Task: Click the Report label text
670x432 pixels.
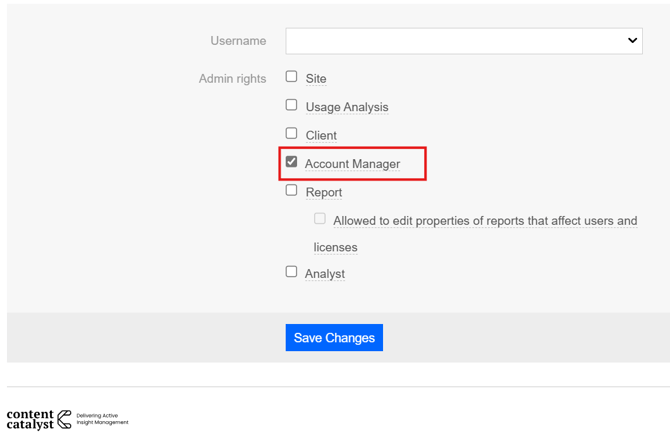Action: pyautogui.click(x=324, y=193)
